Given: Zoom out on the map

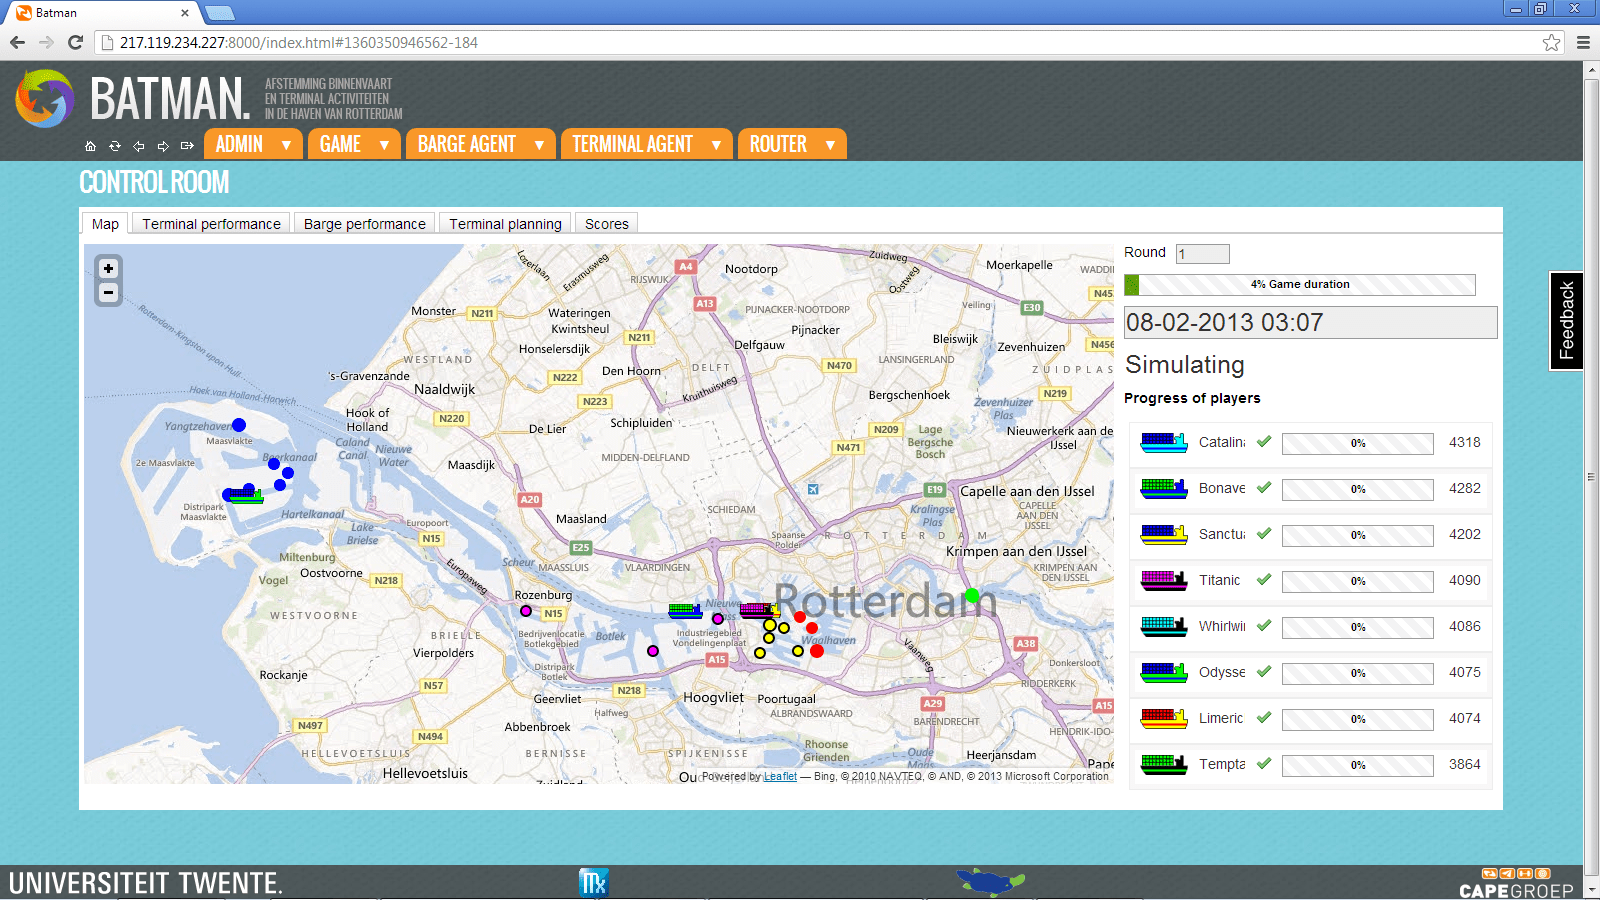Looking at the screenshot, I should click(108, 293).
